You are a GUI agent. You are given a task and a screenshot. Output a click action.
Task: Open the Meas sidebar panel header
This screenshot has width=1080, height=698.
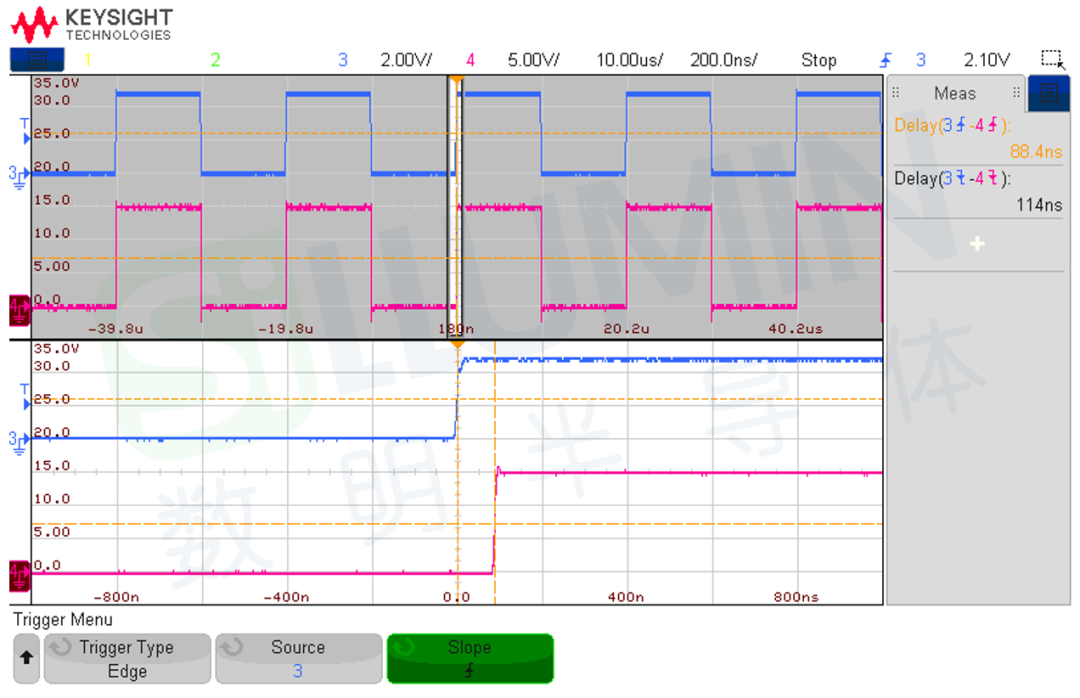pyautogui.click(x=955, y=93)
